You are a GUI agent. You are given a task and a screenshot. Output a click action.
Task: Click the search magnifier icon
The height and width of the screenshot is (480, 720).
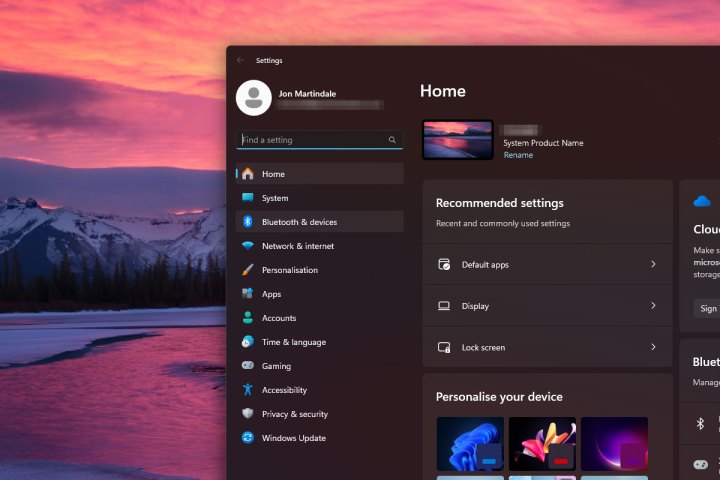pos(392,140)
